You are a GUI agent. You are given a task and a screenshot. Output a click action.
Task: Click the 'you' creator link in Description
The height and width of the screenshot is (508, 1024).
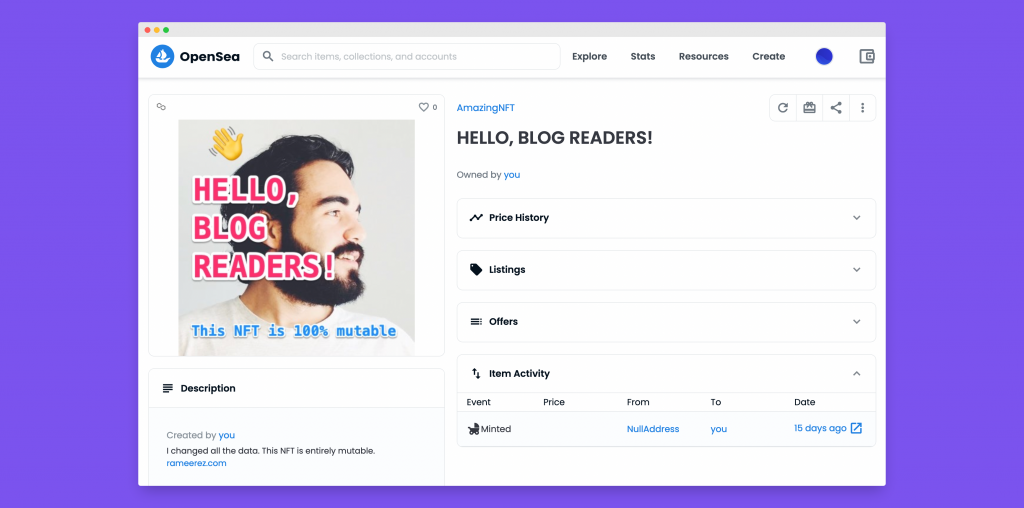(227, 435)
